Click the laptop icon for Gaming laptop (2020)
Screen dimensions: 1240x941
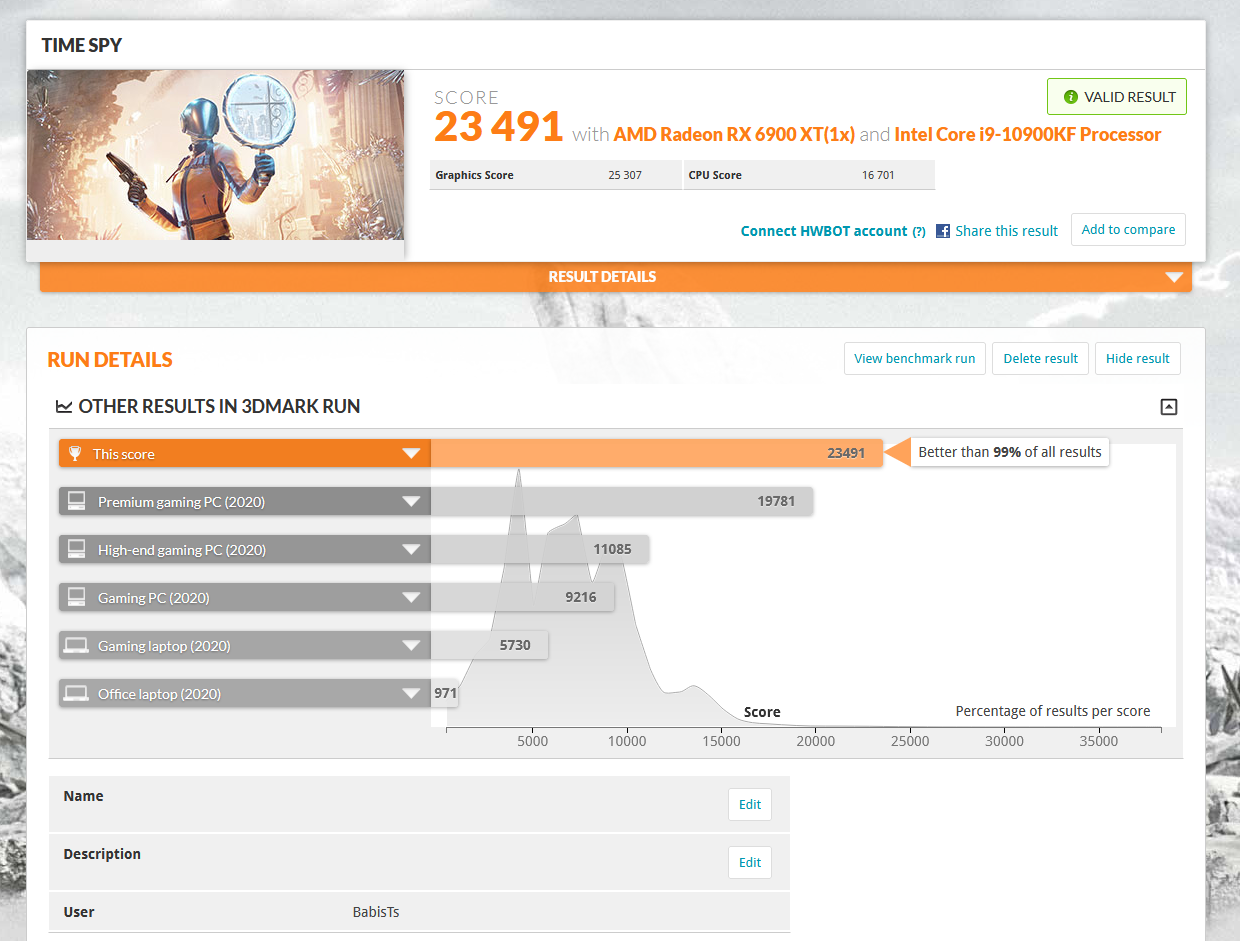[x=77, y=646]
